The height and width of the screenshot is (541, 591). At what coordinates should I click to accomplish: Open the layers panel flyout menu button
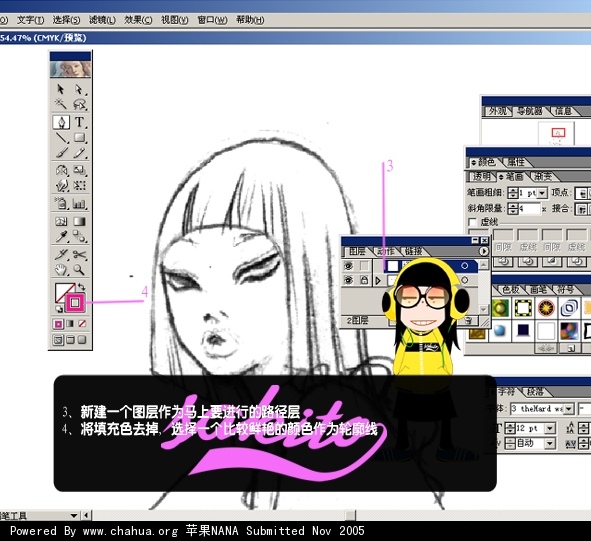pyautogui.click(x=484, y=251)
